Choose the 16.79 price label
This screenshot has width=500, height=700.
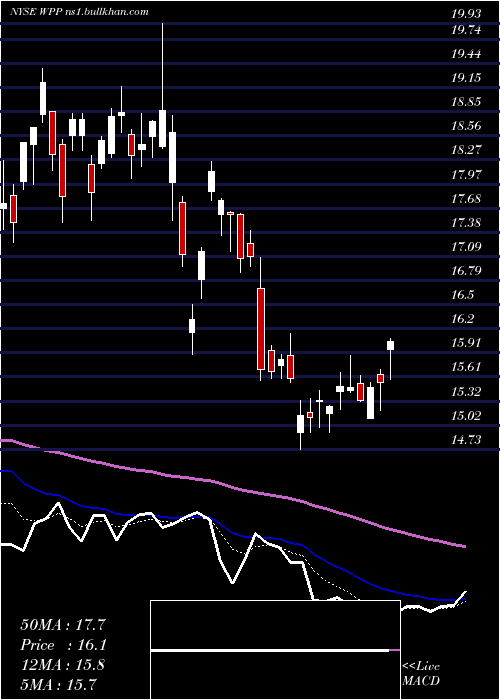click(x=466, y=271)
